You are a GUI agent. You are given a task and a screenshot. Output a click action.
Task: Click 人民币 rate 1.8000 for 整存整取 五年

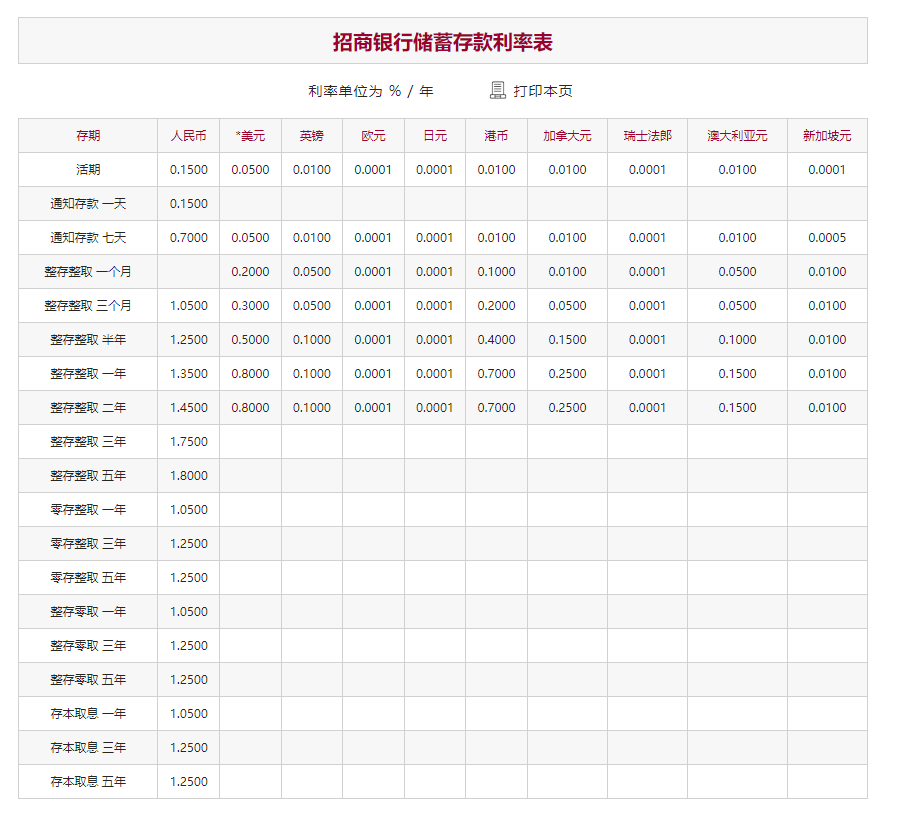188,475
